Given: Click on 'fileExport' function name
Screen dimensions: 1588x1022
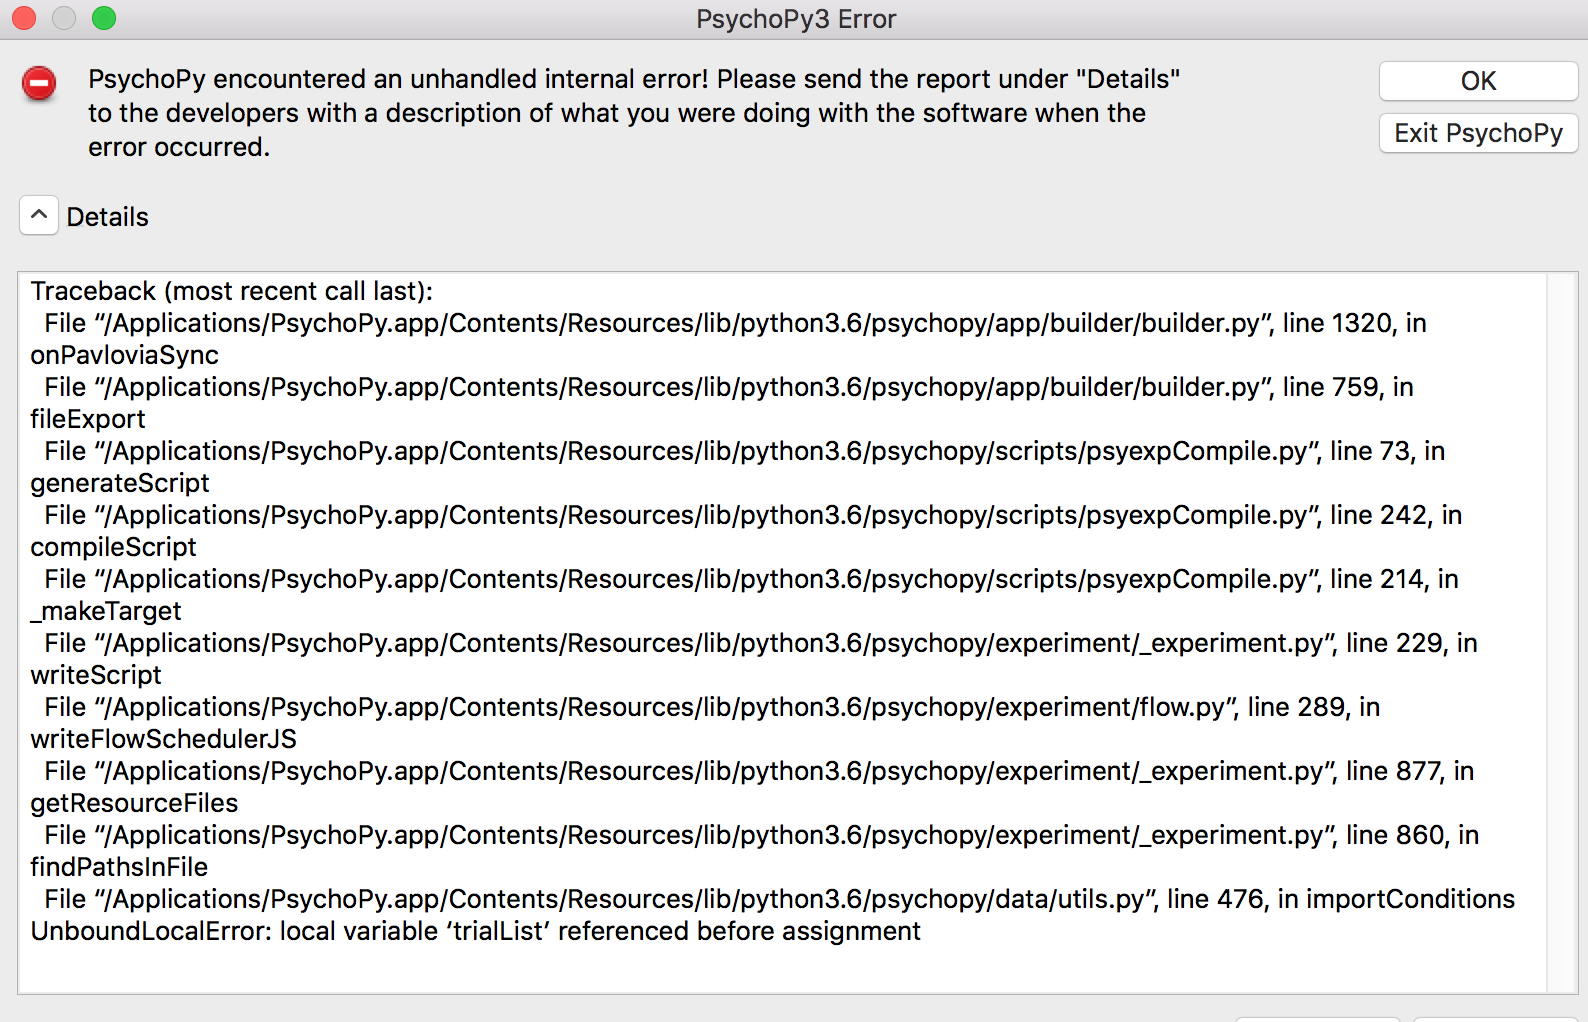Looking at the screenshot, I should pyautogui.click(x=88, y=419).
